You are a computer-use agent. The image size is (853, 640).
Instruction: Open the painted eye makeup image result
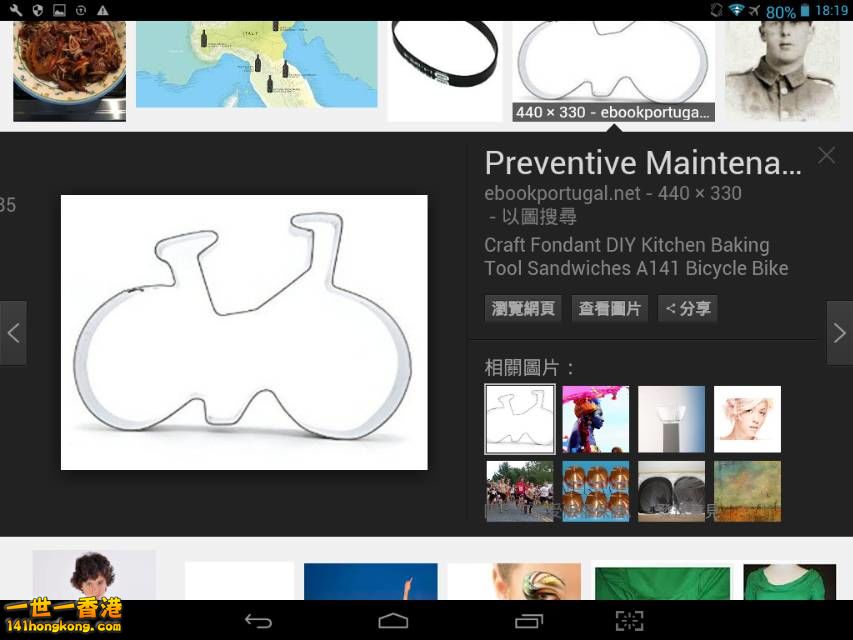514,581
